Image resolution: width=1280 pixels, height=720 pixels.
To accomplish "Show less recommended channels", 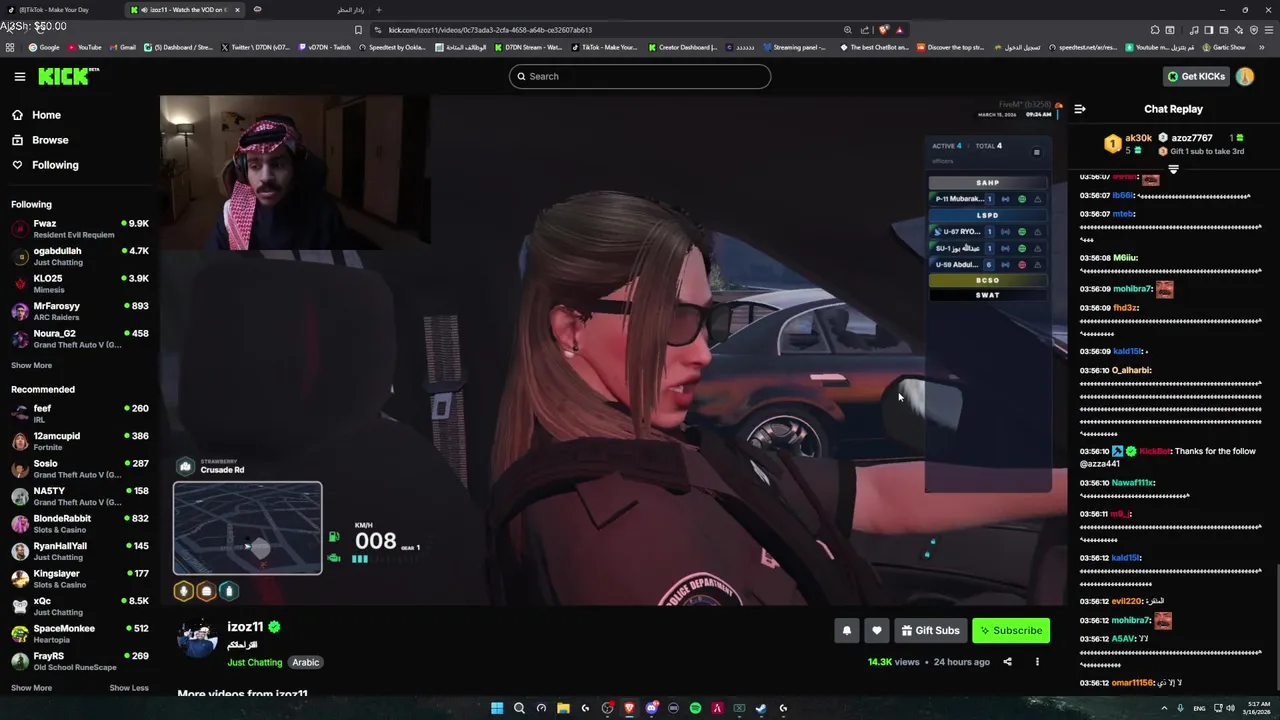I will (129, 688).
